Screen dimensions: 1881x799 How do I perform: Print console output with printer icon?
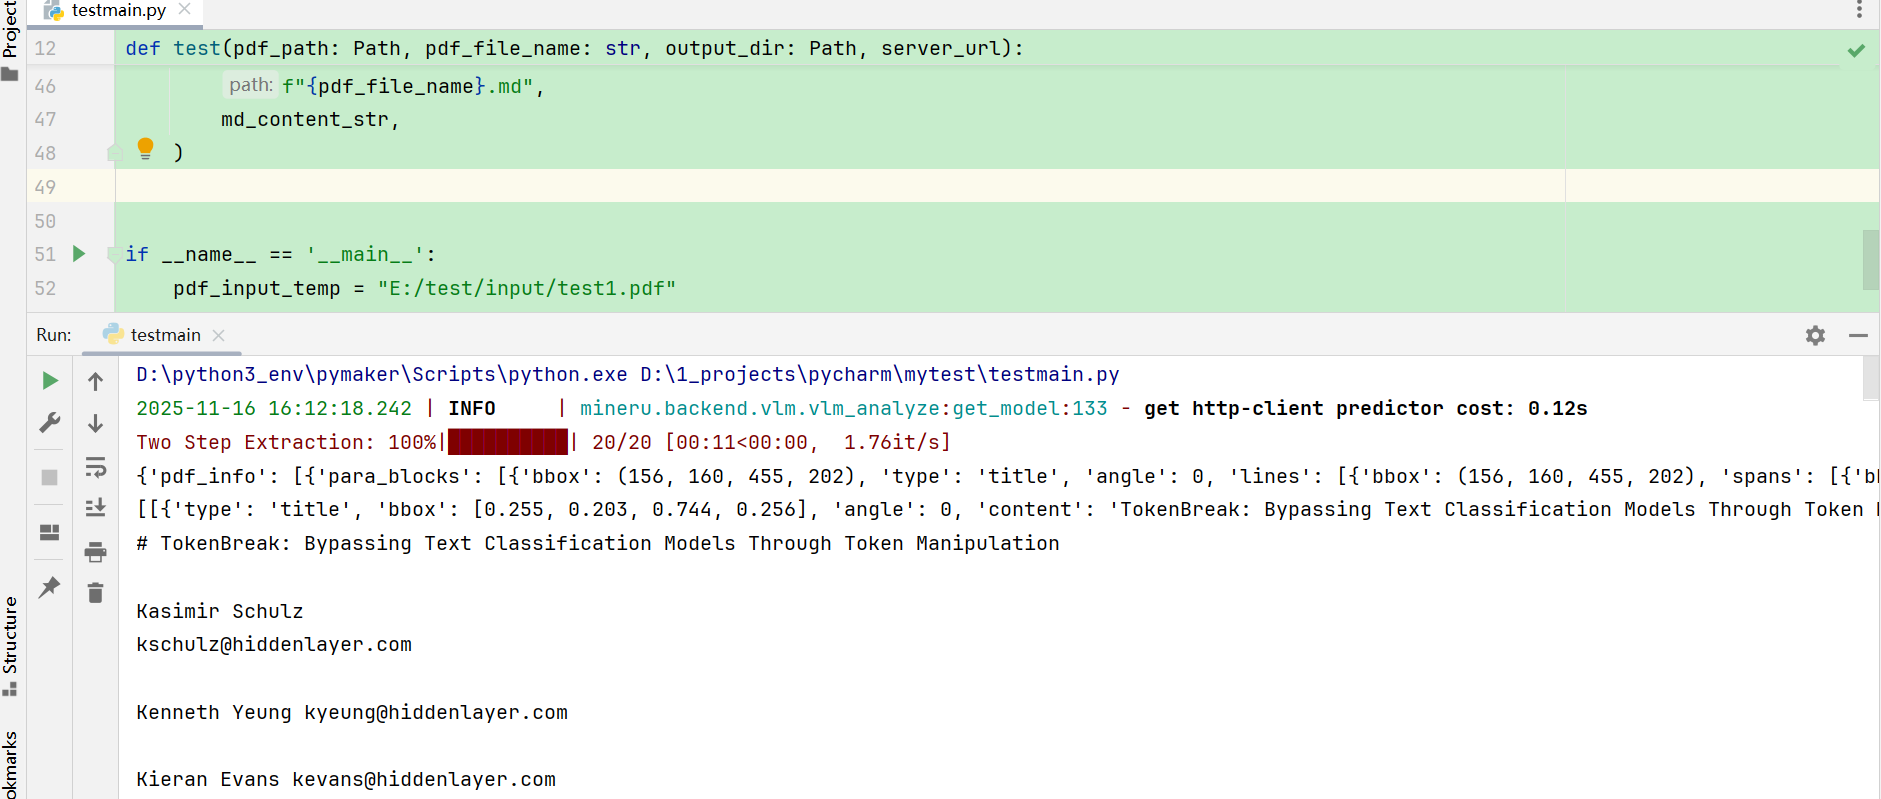click(95, 552)
